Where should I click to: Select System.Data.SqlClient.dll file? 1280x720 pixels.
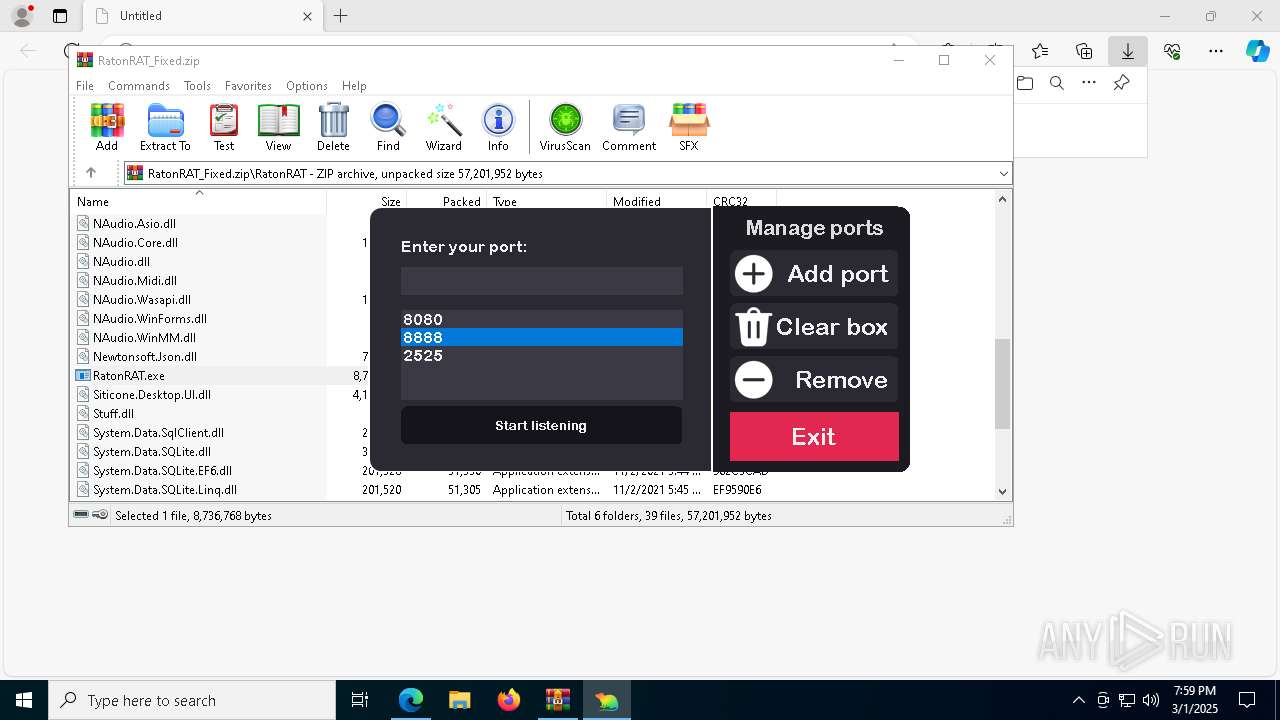[x=158, y=433]
